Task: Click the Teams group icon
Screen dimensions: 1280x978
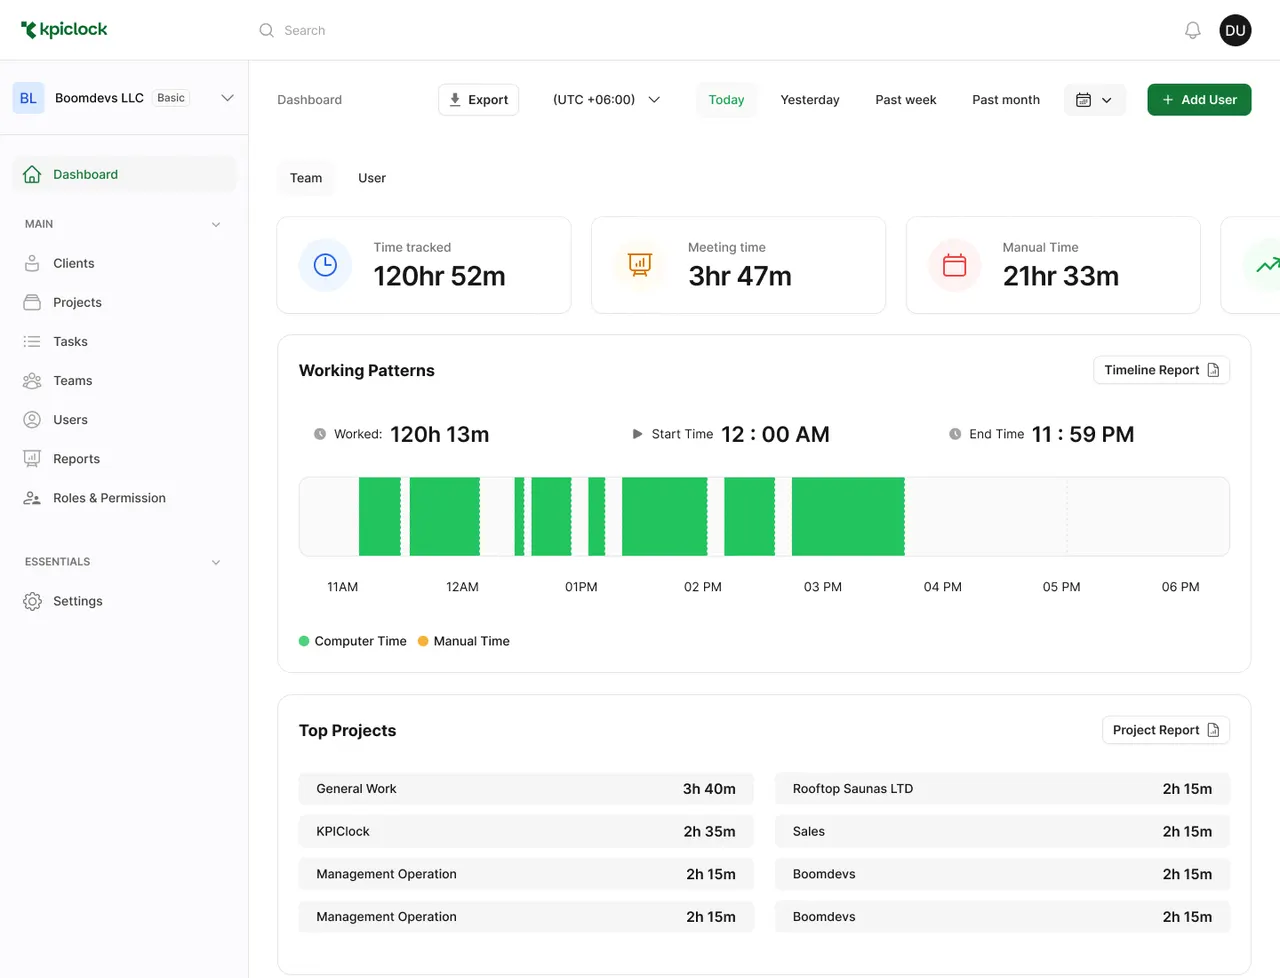Action: click(x=32, y=380)
